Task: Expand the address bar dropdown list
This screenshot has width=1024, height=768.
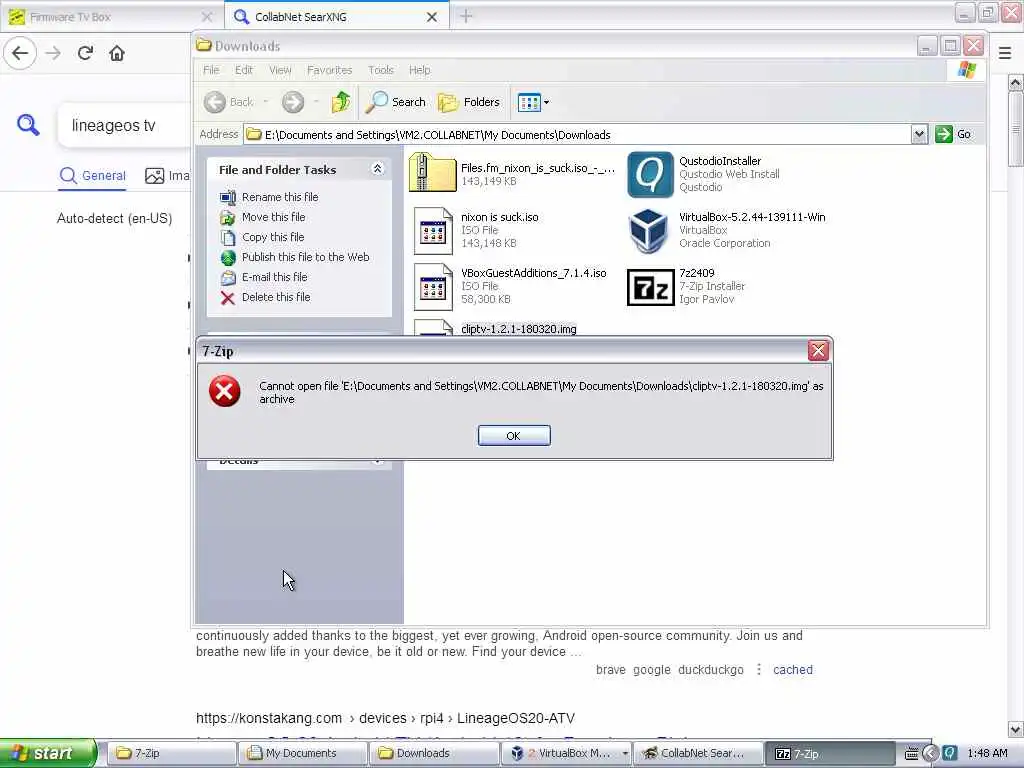Action: pyautogui.click(x=920, y=135)
